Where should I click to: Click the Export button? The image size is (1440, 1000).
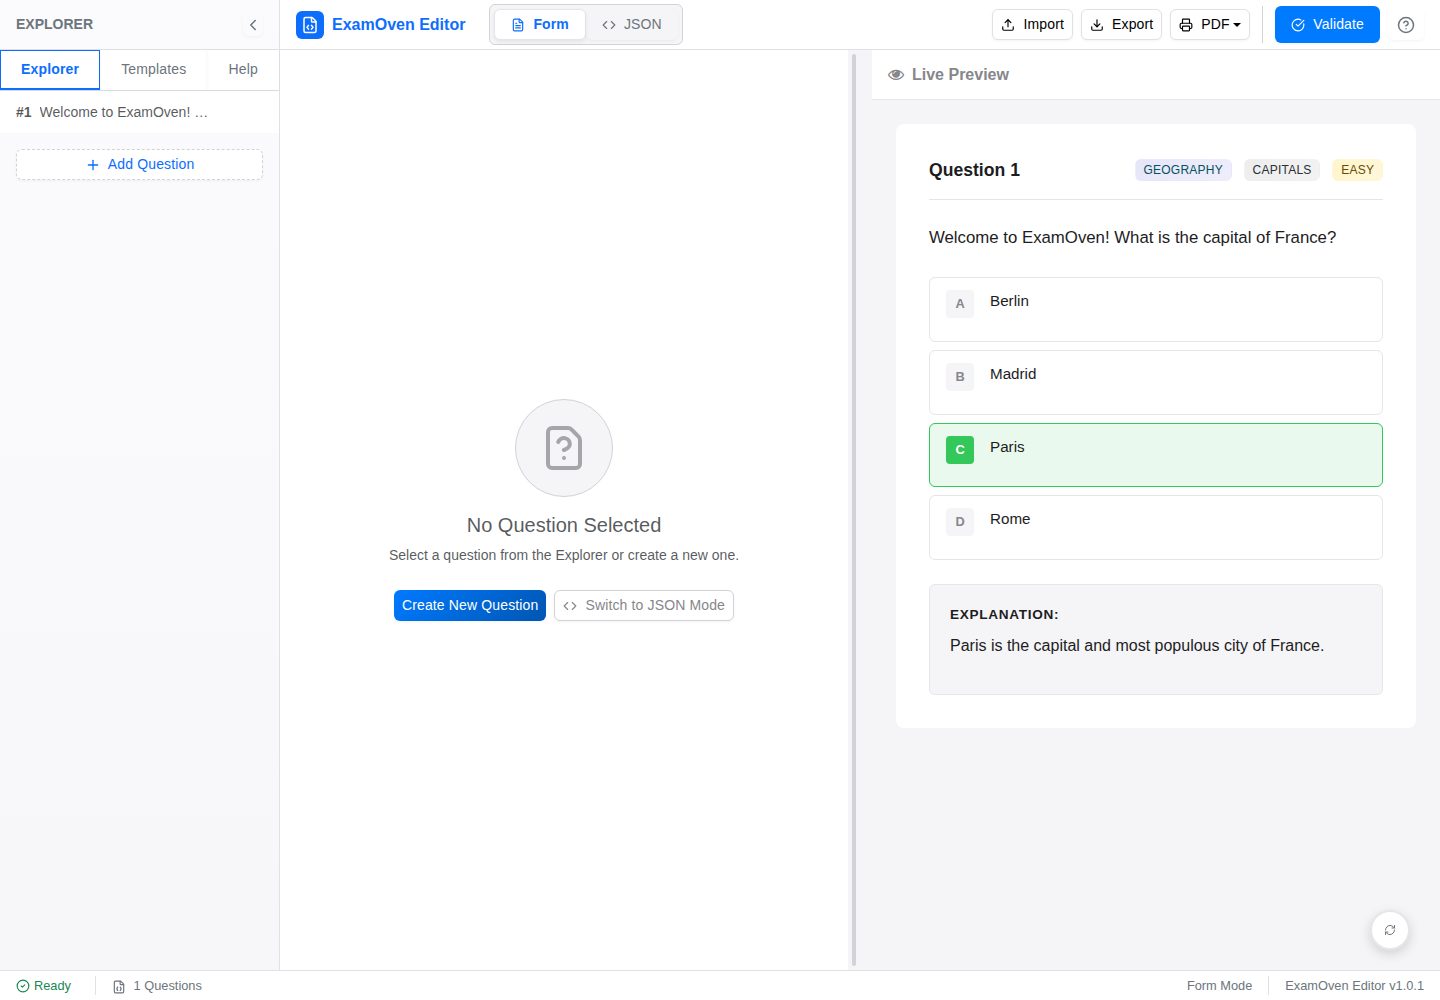[1121, 25]
